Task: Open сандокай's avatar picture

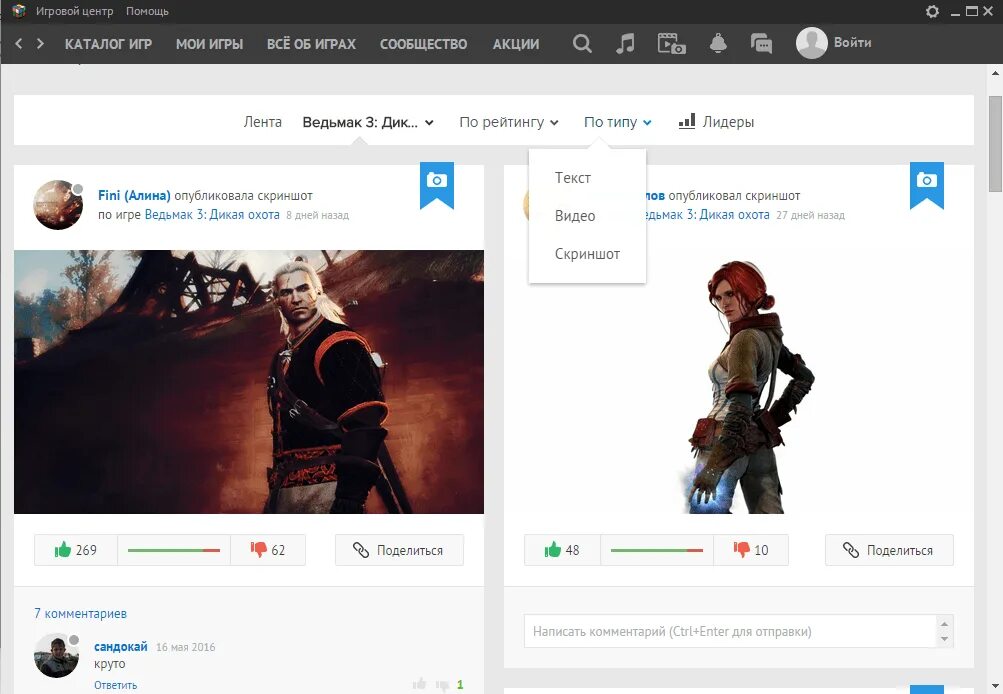Action: 56,656
